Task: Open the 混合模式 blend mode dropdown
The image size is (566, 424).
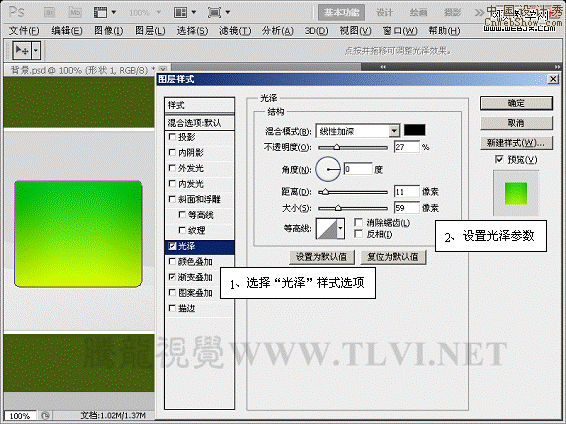Action: pos(357,131)
